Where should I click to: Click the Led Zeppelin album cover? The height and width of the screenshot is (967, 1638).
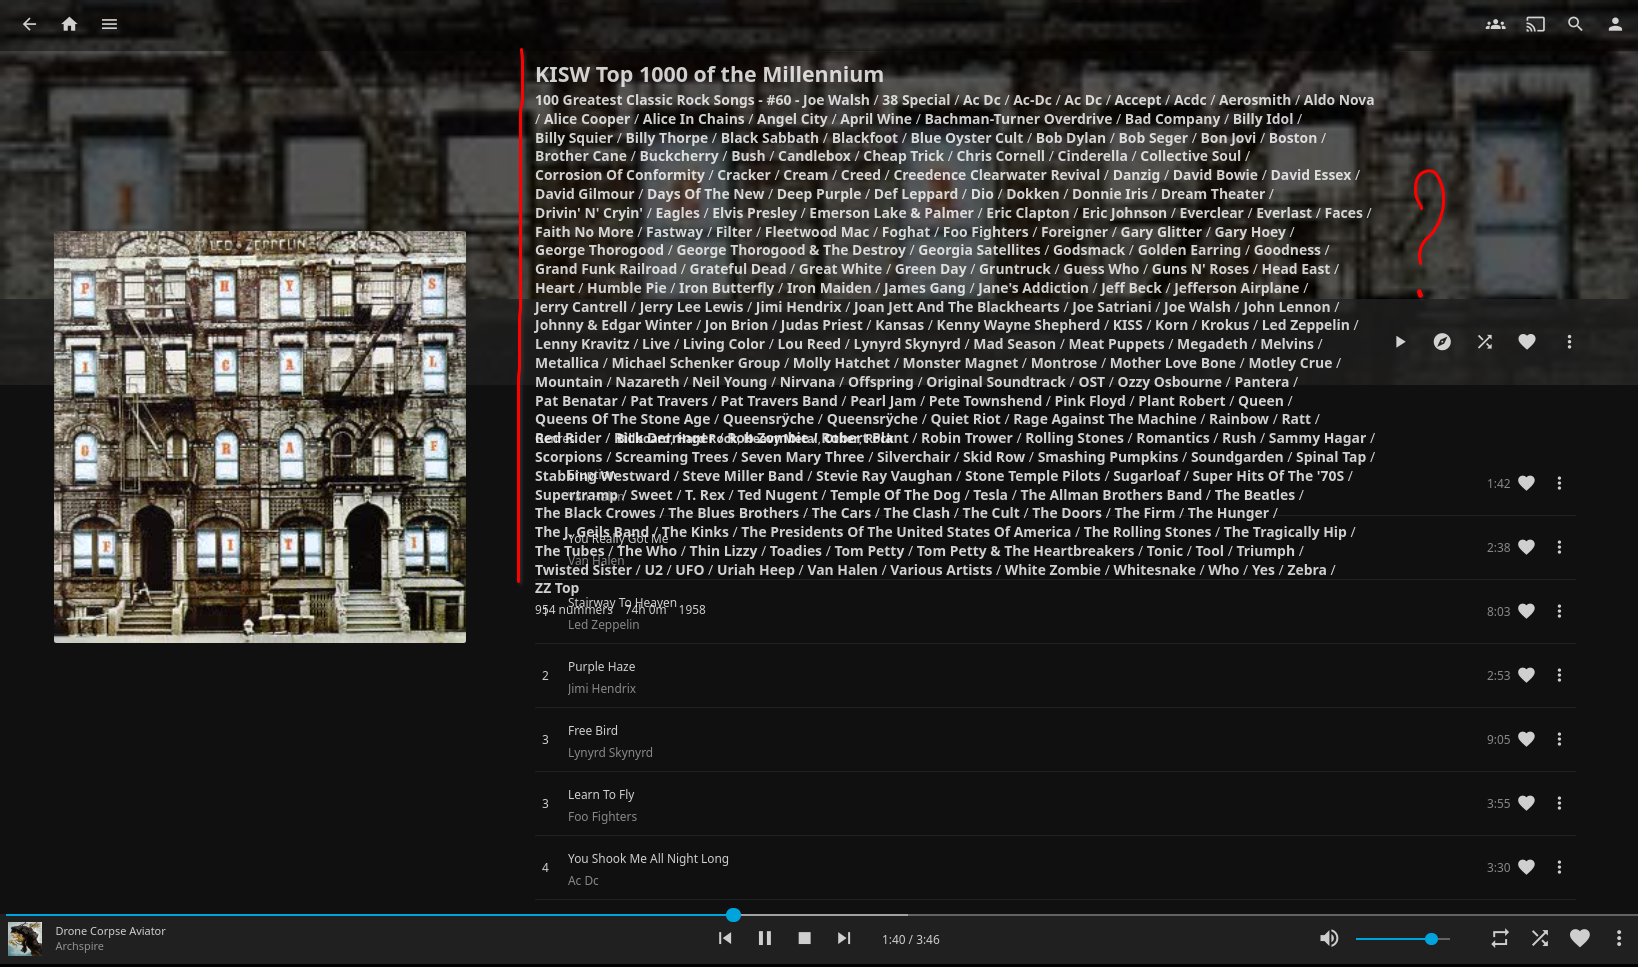click(x=260, y=437)
